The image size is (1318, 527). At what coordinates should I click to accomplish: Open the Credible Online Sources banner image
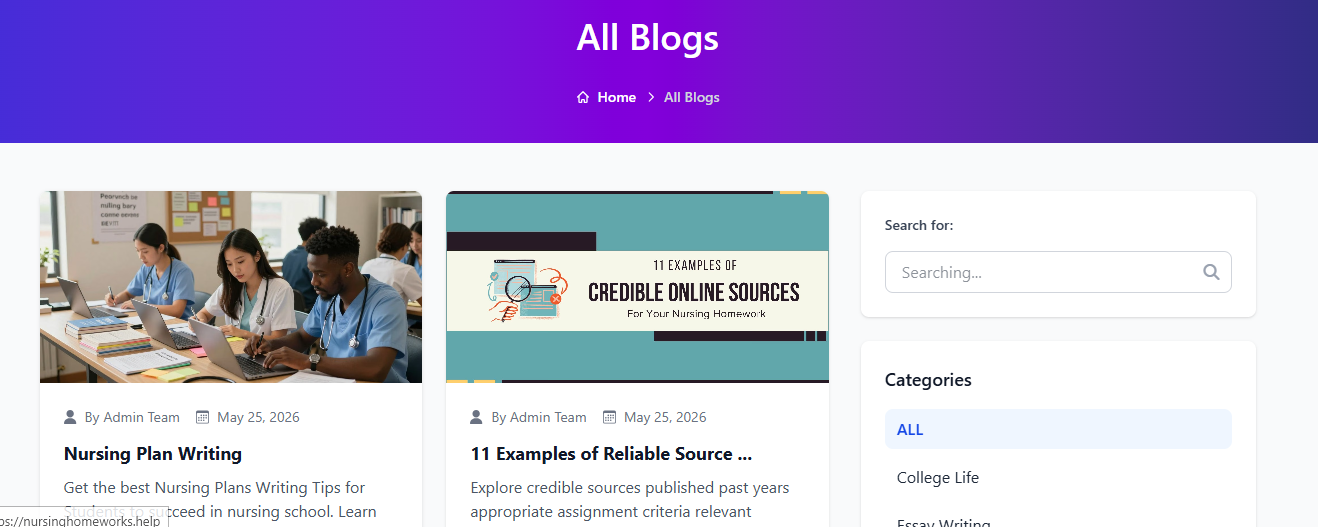637,287
